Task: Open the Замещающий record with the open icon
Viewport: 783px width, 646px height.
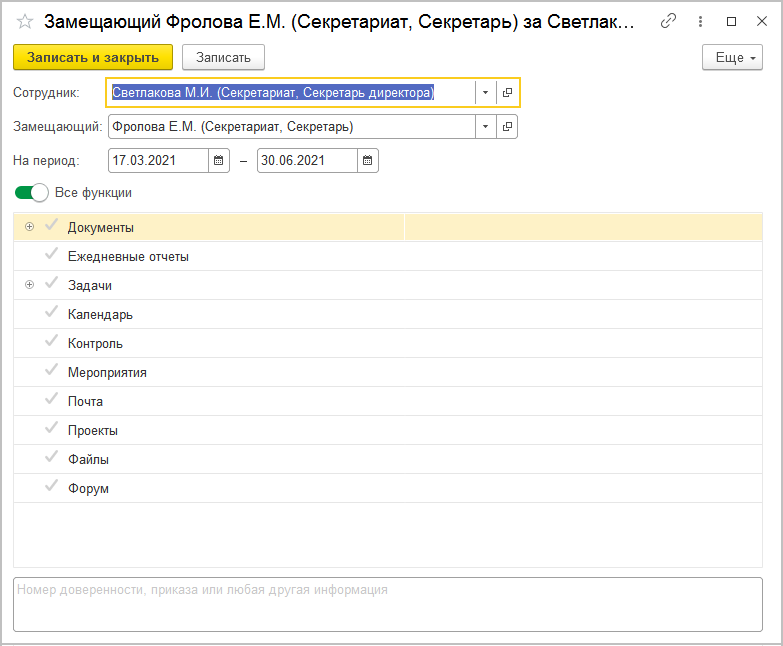Action: click(507, 127)
